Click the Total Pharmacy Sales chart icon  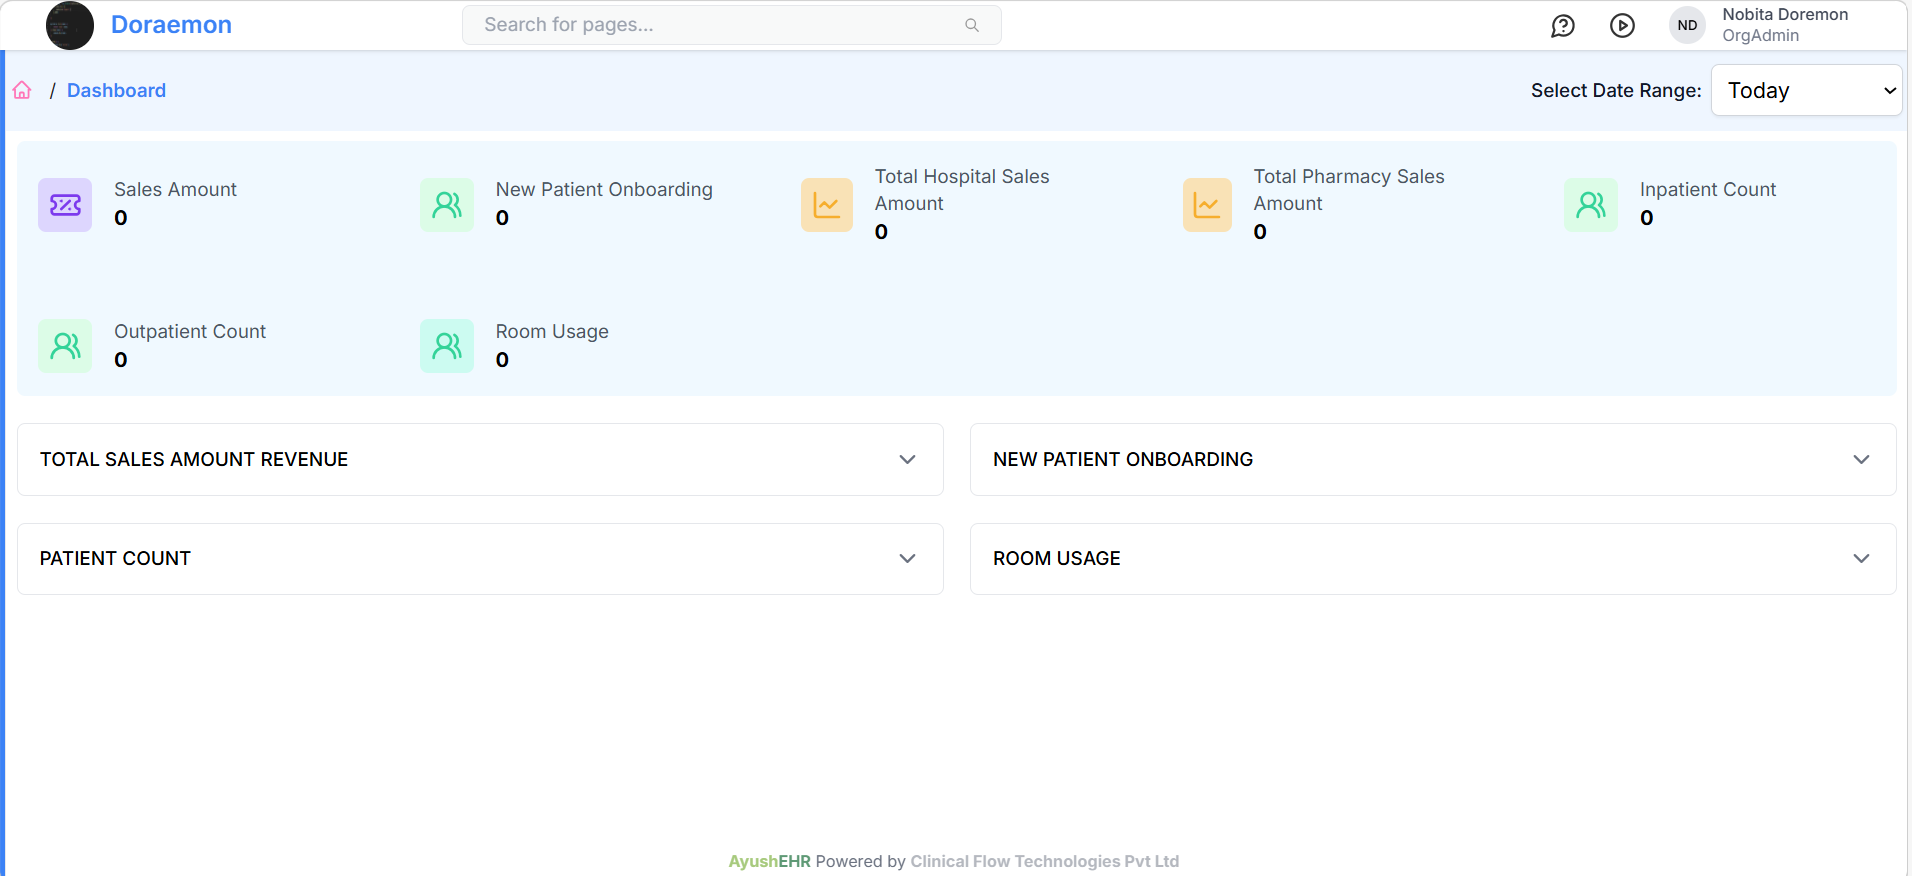pyautogui.click(x=1207, y=205)
